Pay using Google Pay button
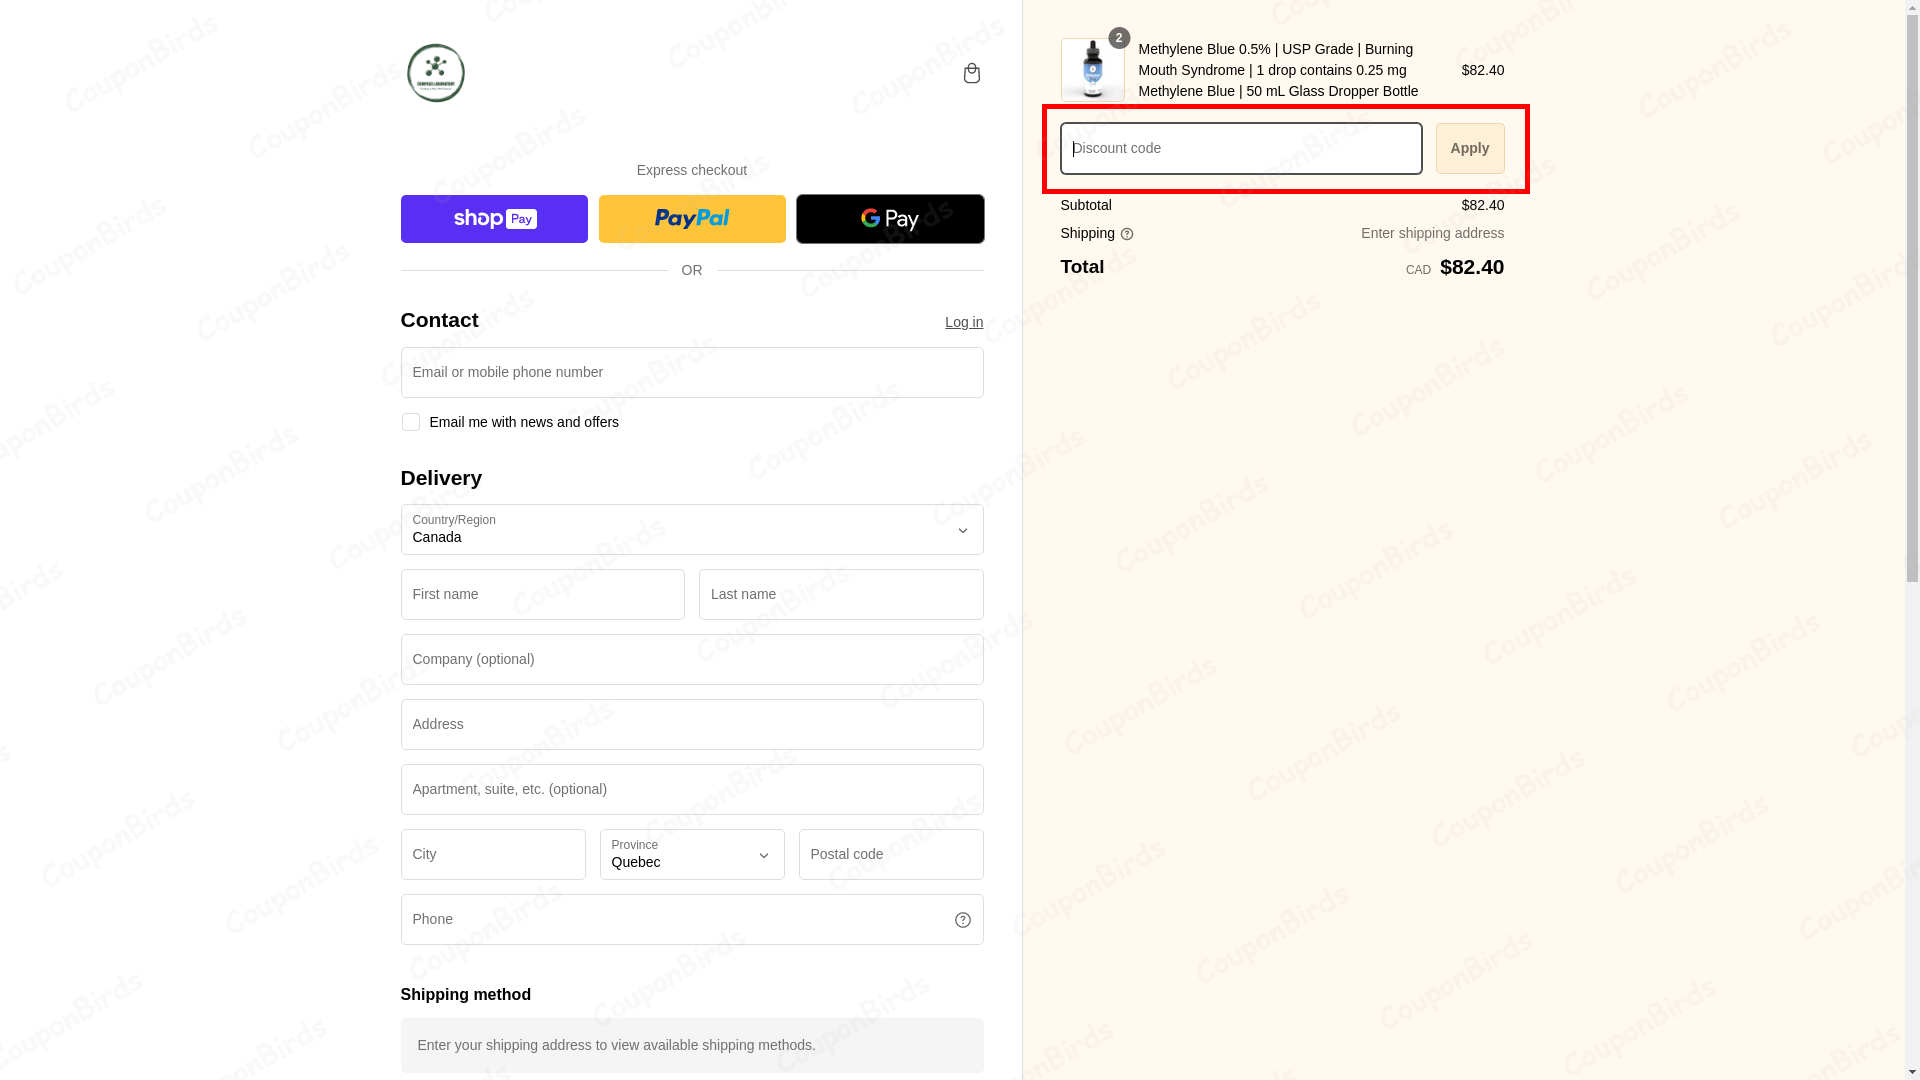Image resolution: width=1920 pixels, height=1080 pixels. (x=890, y=219)
